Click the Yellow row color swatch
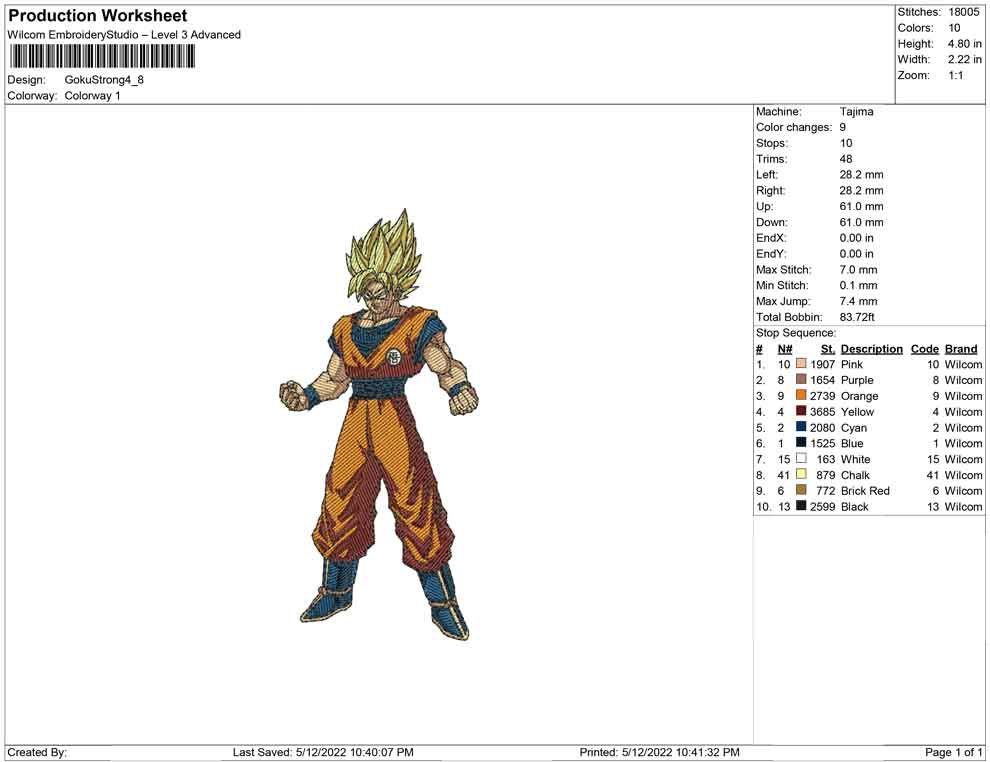 pyautogui.click(x=801, y=411)
